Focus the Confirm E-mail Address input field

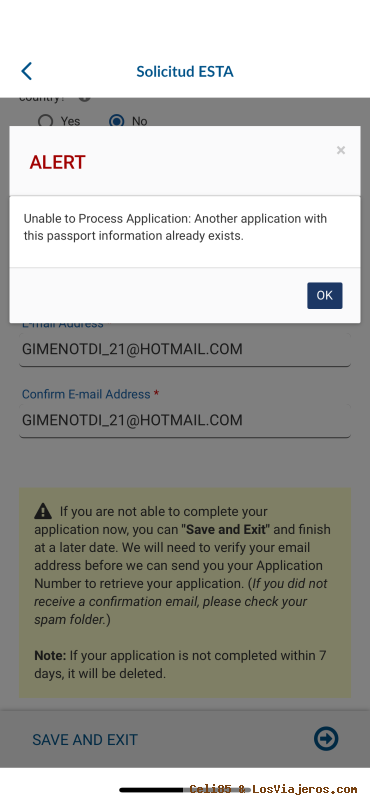click(185, 420)
